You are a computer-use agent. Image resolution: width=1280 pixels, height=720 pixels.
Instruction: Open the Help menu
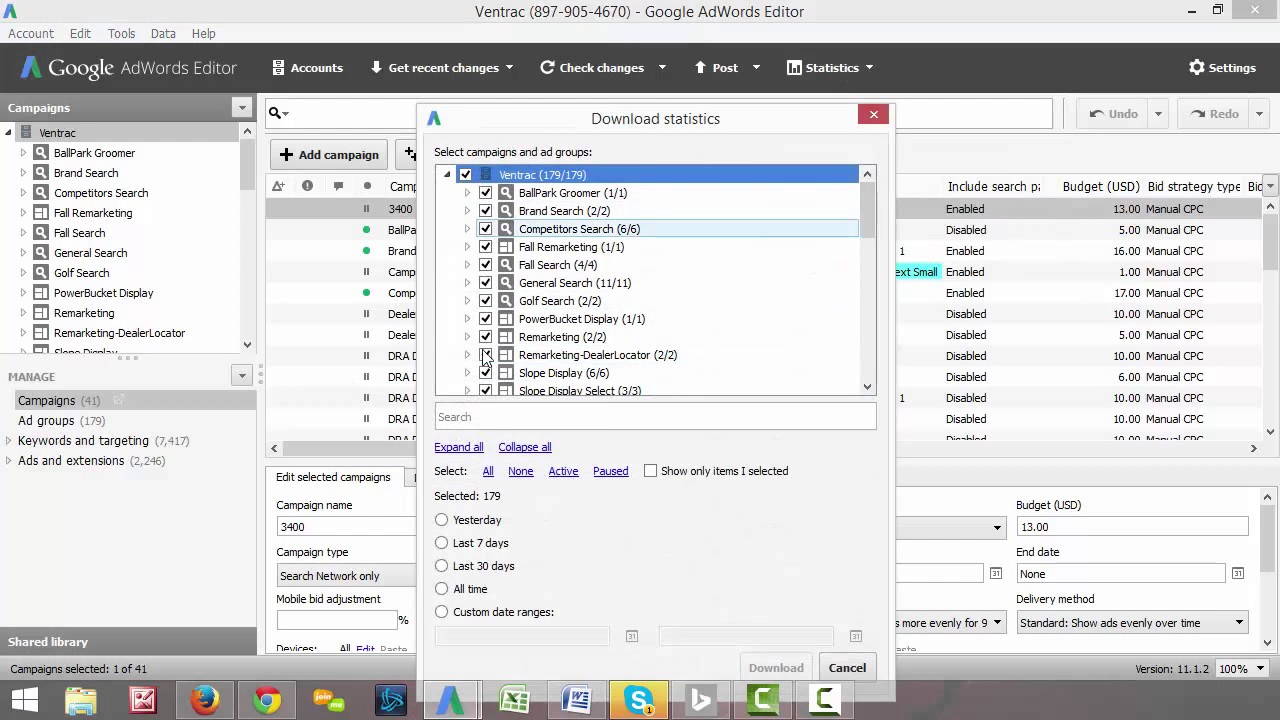point(203,33)
